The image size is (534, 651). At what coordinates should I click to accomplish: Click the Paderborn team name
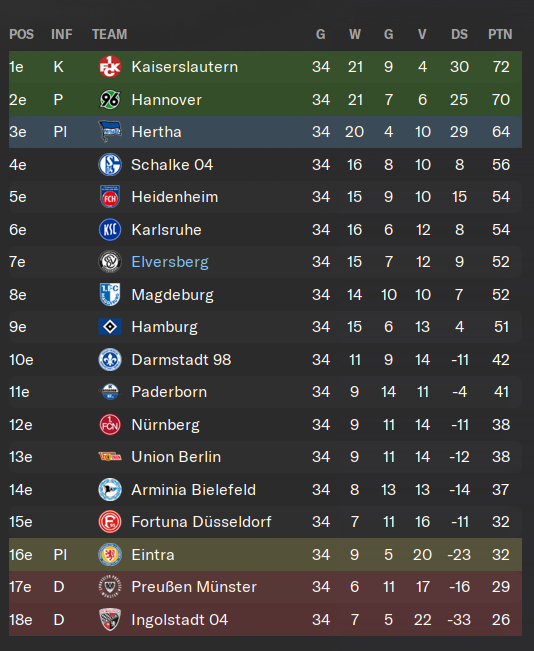click(x=169, y=392)
